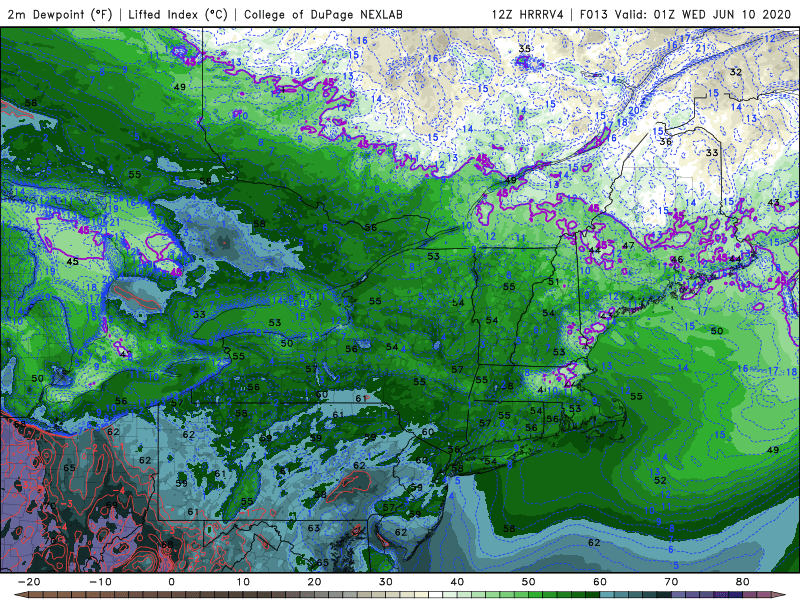Click the '12Z HRRRV4' model run label

pyautogui.click(x=528, y=14)
